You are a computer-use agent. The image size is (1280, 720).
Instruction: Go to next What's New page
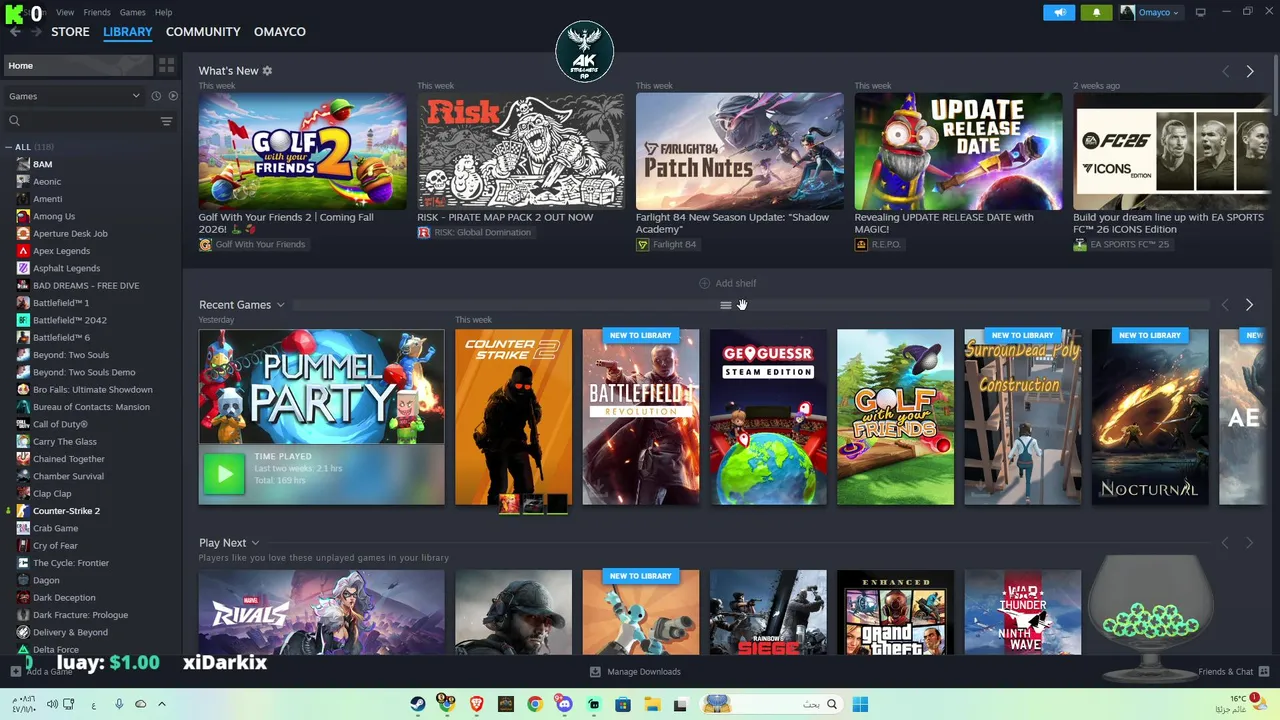click(x=1250, y=71)
